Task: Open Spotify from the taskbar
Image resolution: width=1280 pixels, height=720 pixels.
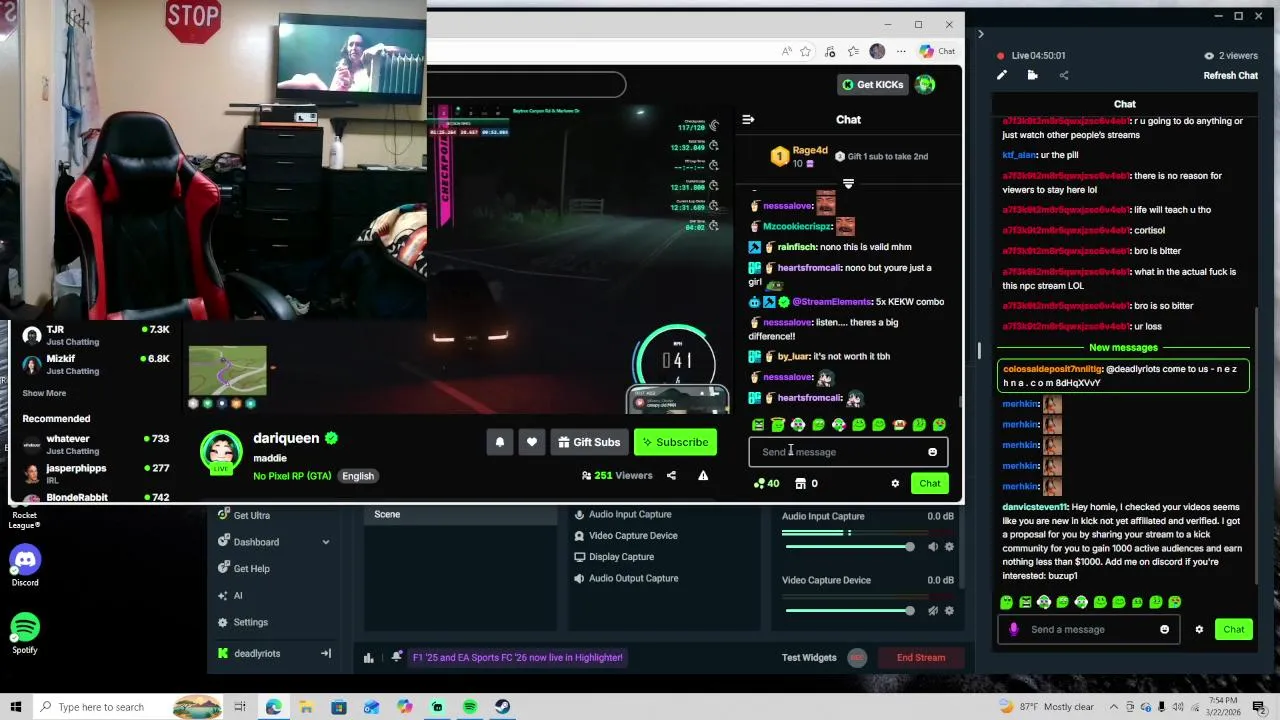Action: tap(470, 707)
